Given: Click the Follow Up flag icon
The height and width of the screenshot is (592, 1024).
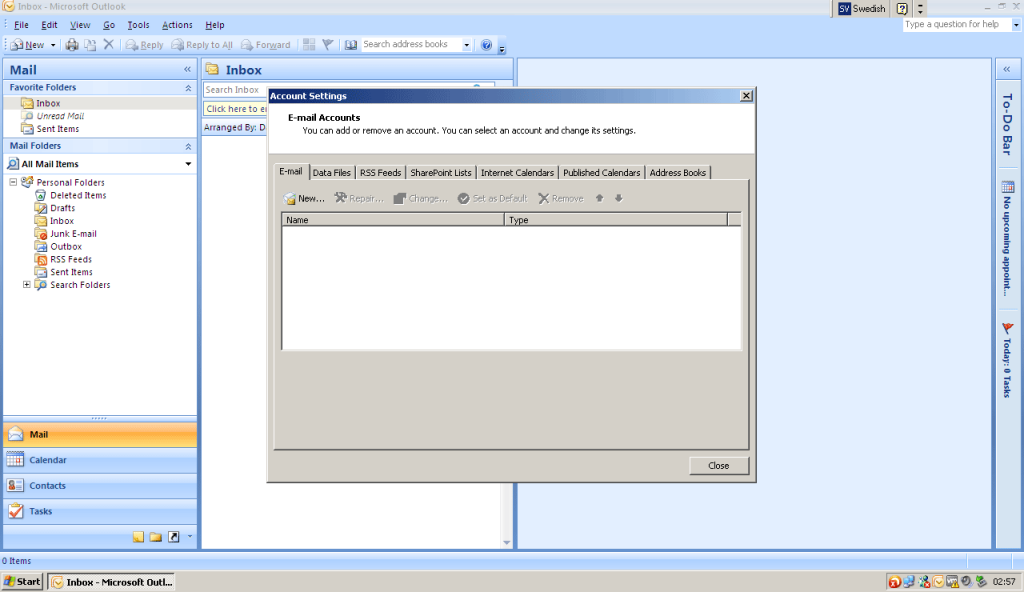Looking at the screenshot, I should 328,44.
